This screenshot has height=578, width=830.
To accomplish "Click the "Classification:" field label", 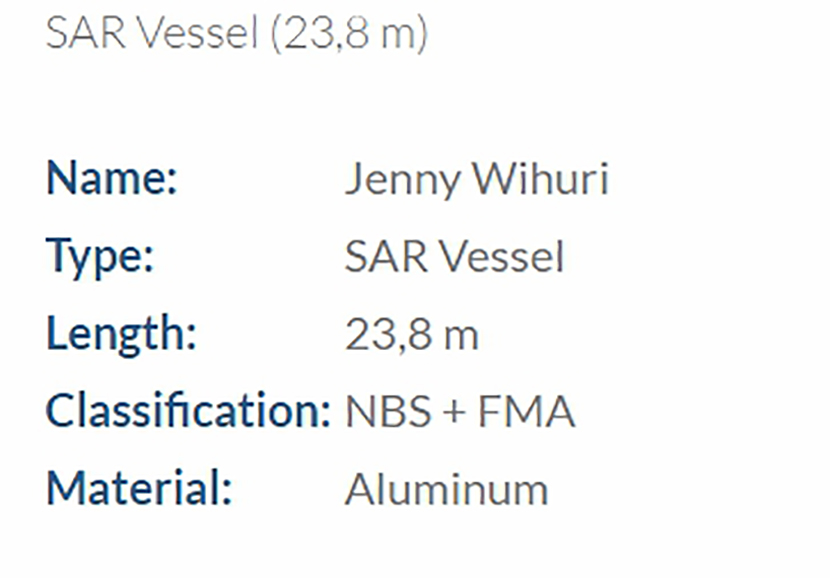I will 188,411.
